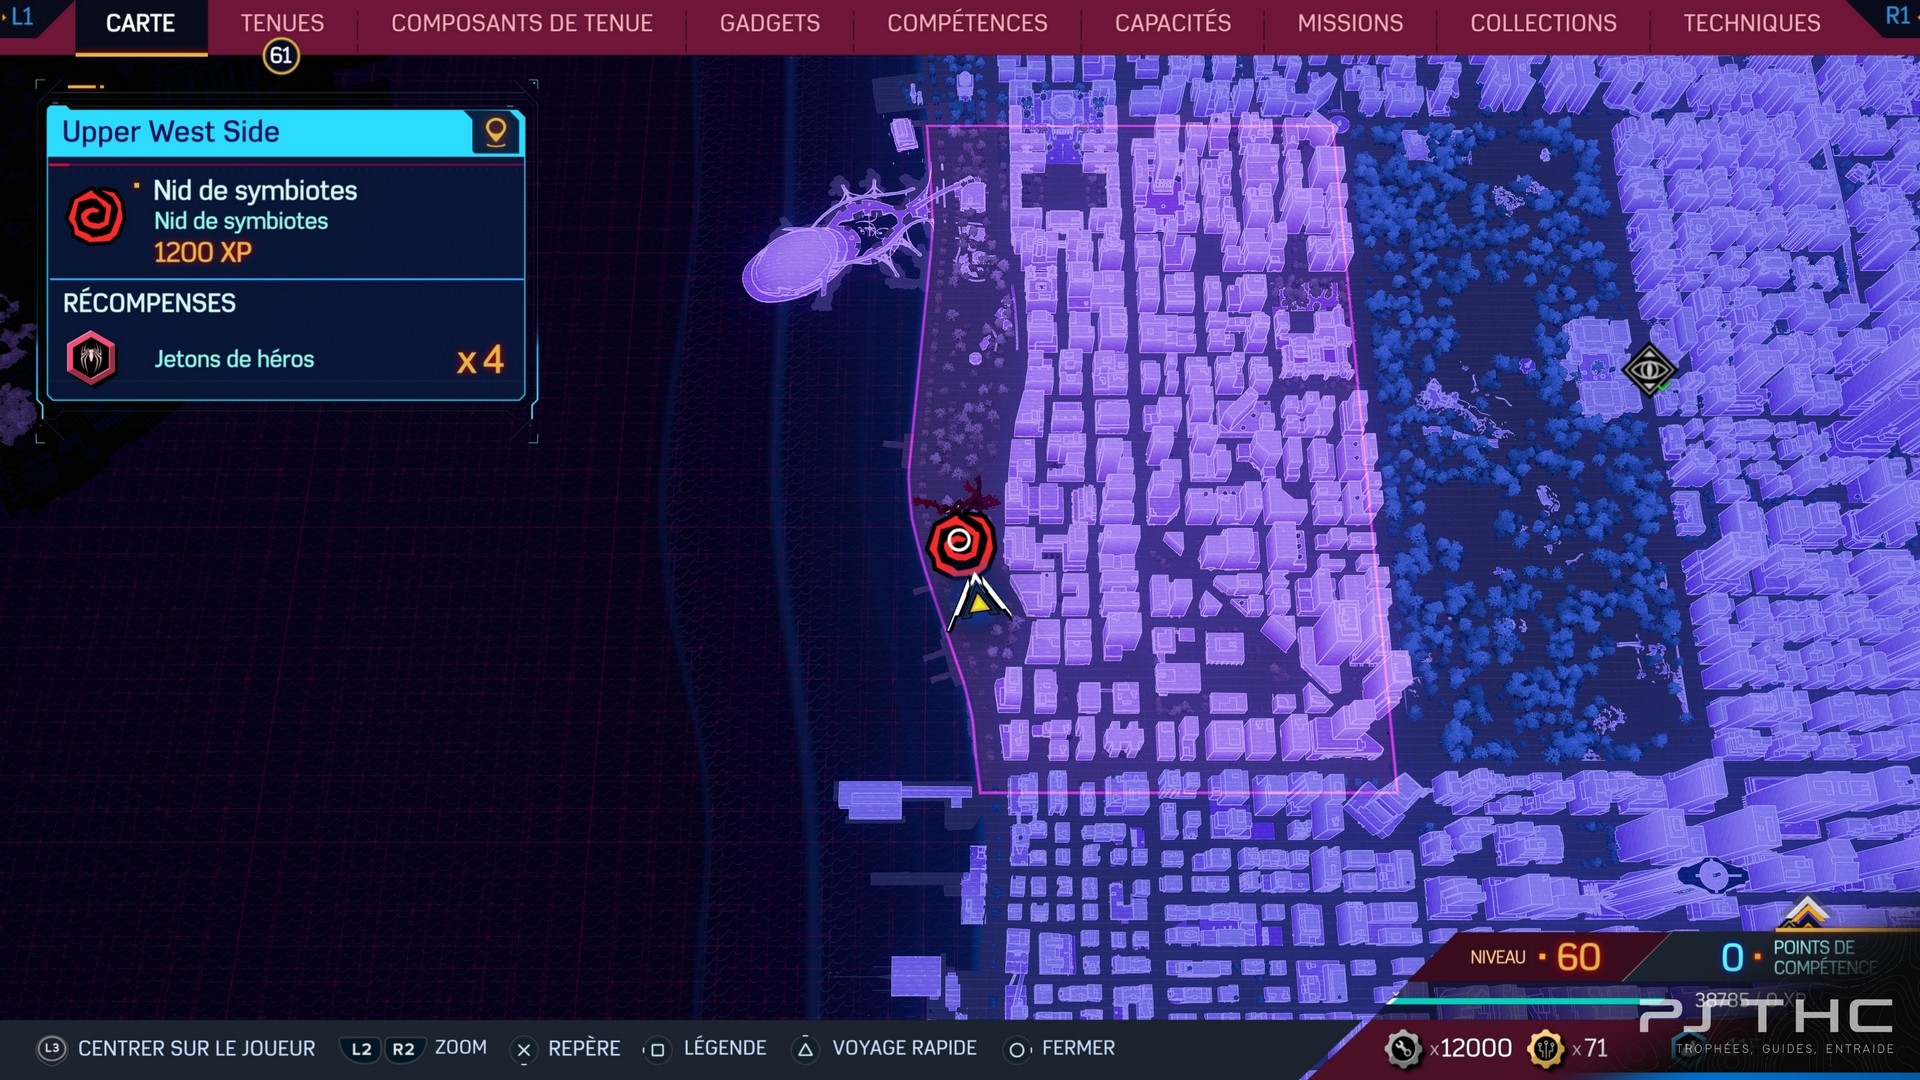Click the Nid de symbiotes heading

click(255, 190)
